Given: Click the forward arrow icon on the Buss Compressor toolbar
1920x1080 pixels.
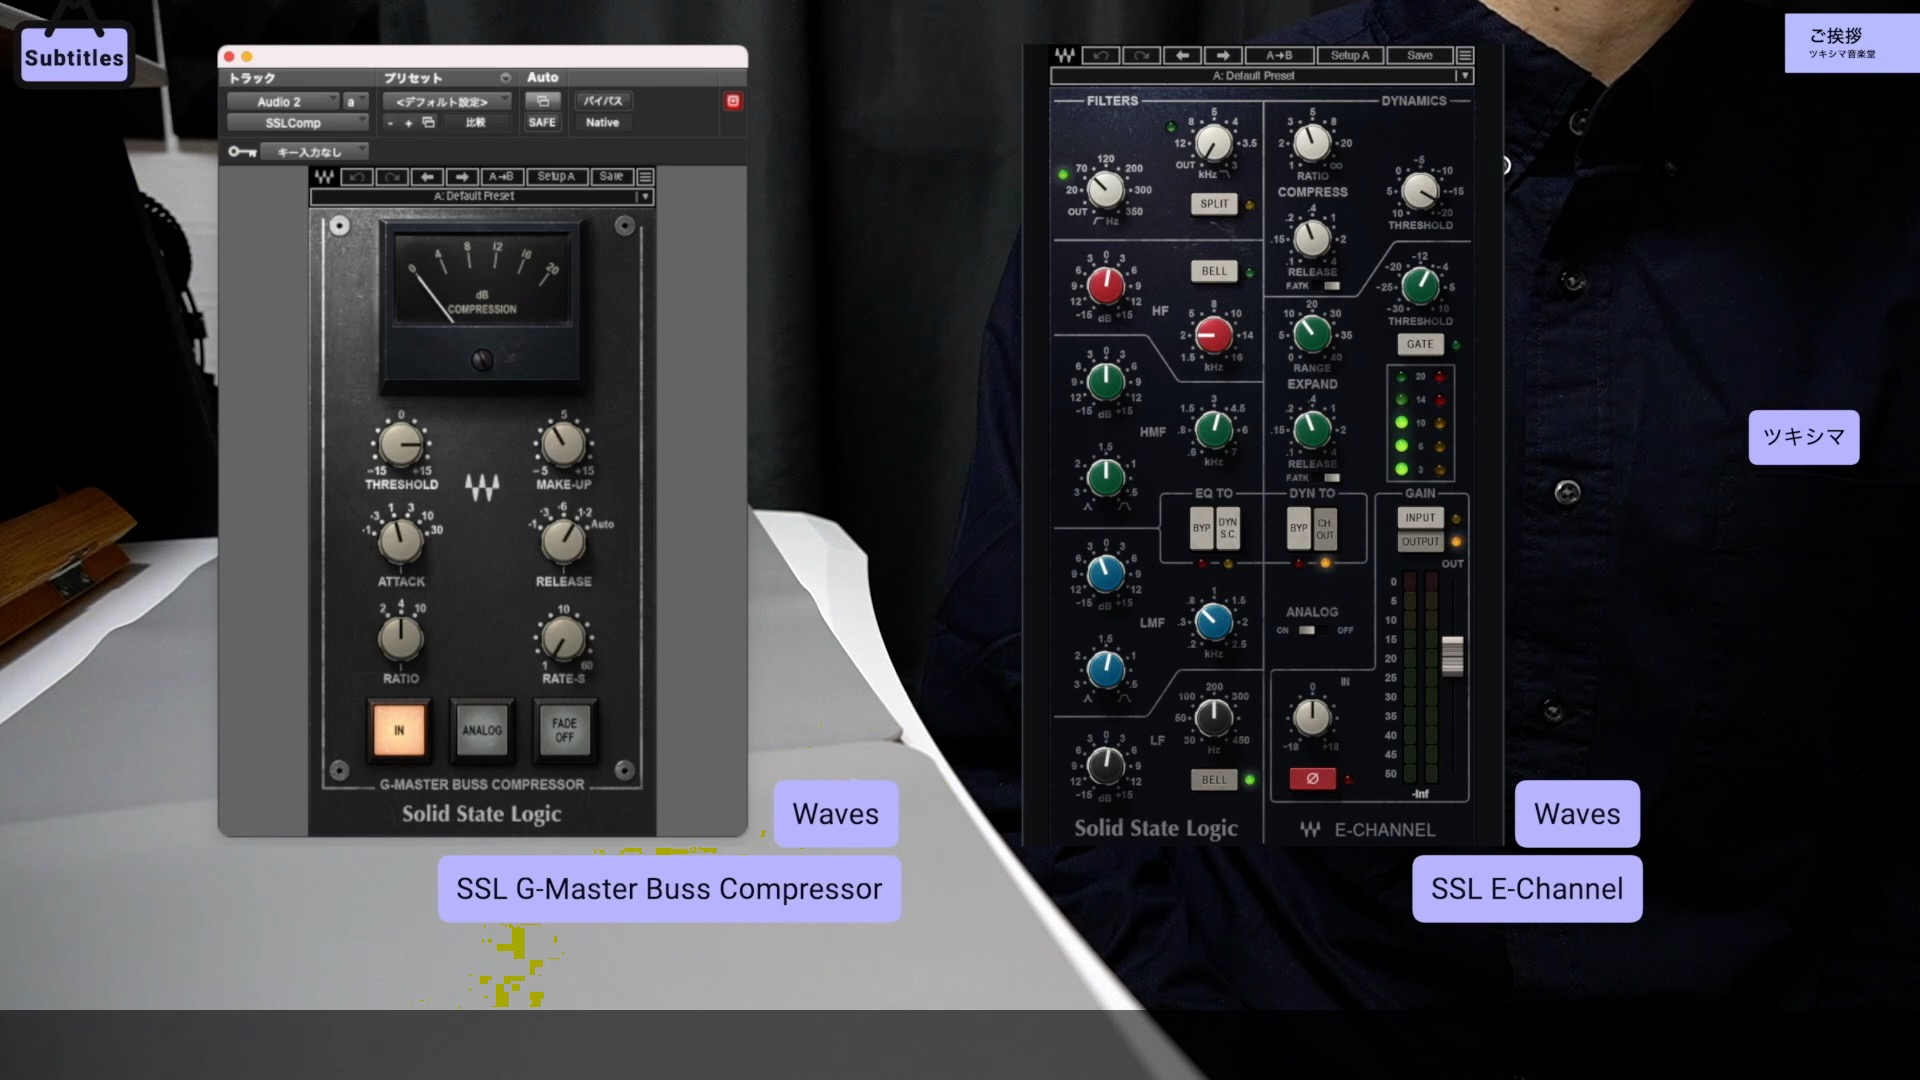Looking at the screenshot, I should [461, 176].
